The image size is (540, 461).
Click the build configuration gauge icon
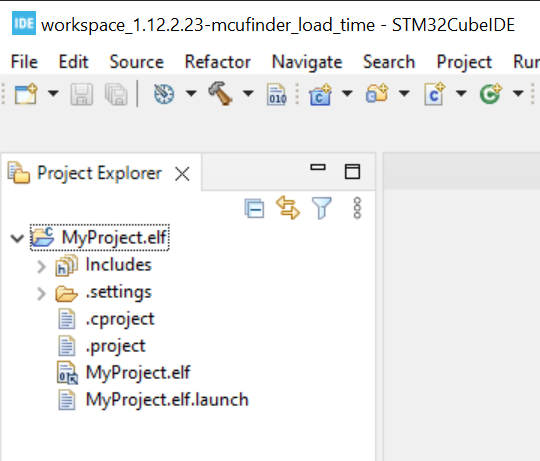(x=164, y=94)
